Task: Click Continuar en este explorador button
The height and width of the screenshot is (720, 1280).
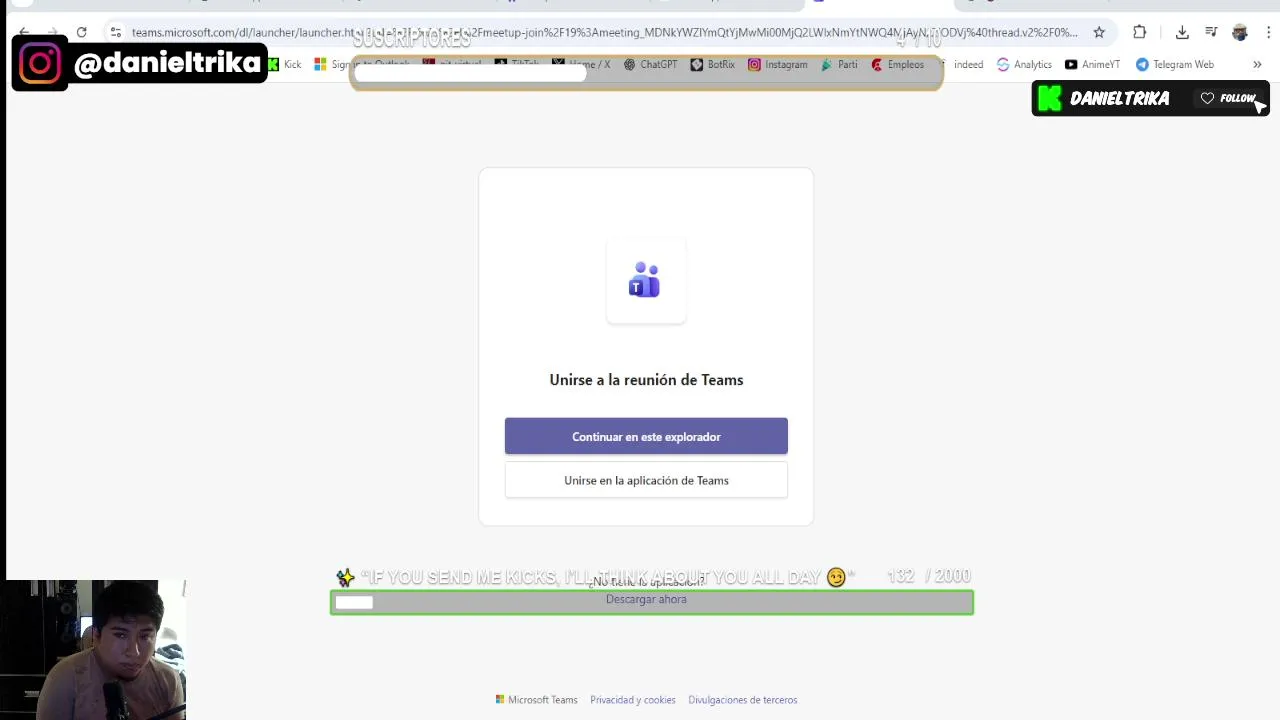Action: 646,436
